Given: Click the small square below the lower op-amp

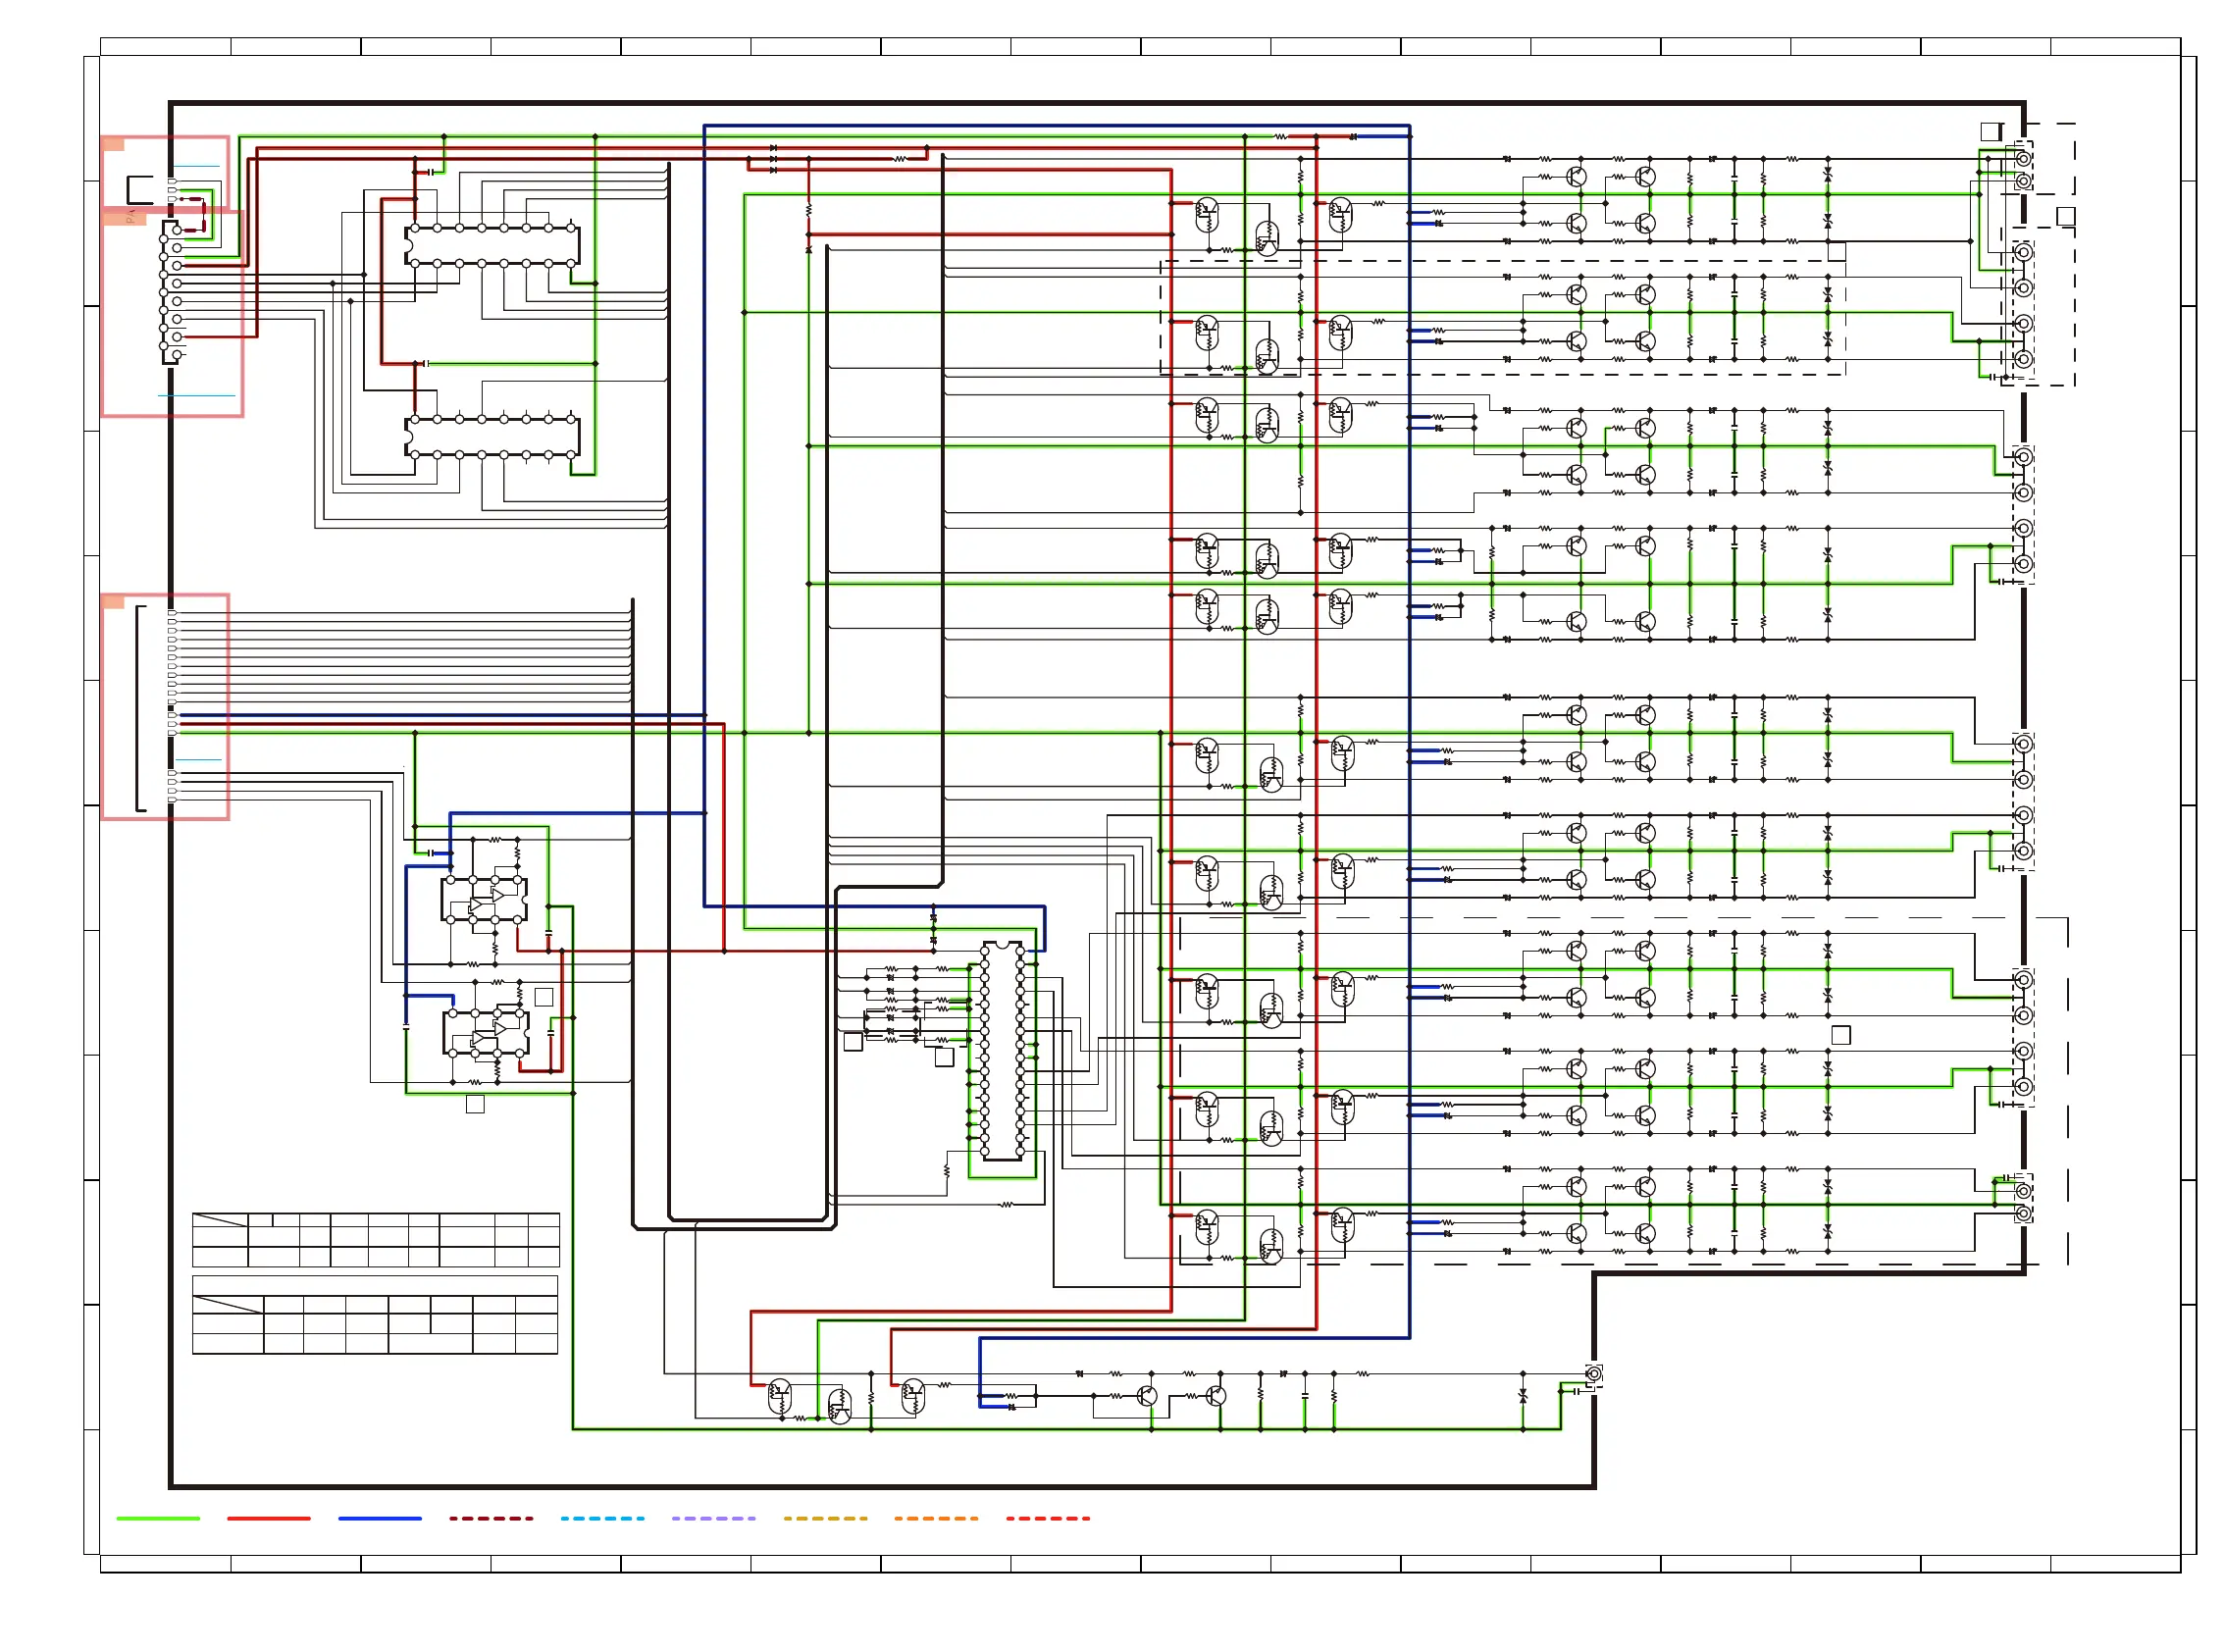Looking at the screenshot, I should pyautogui.click(x=475, y=1104).
